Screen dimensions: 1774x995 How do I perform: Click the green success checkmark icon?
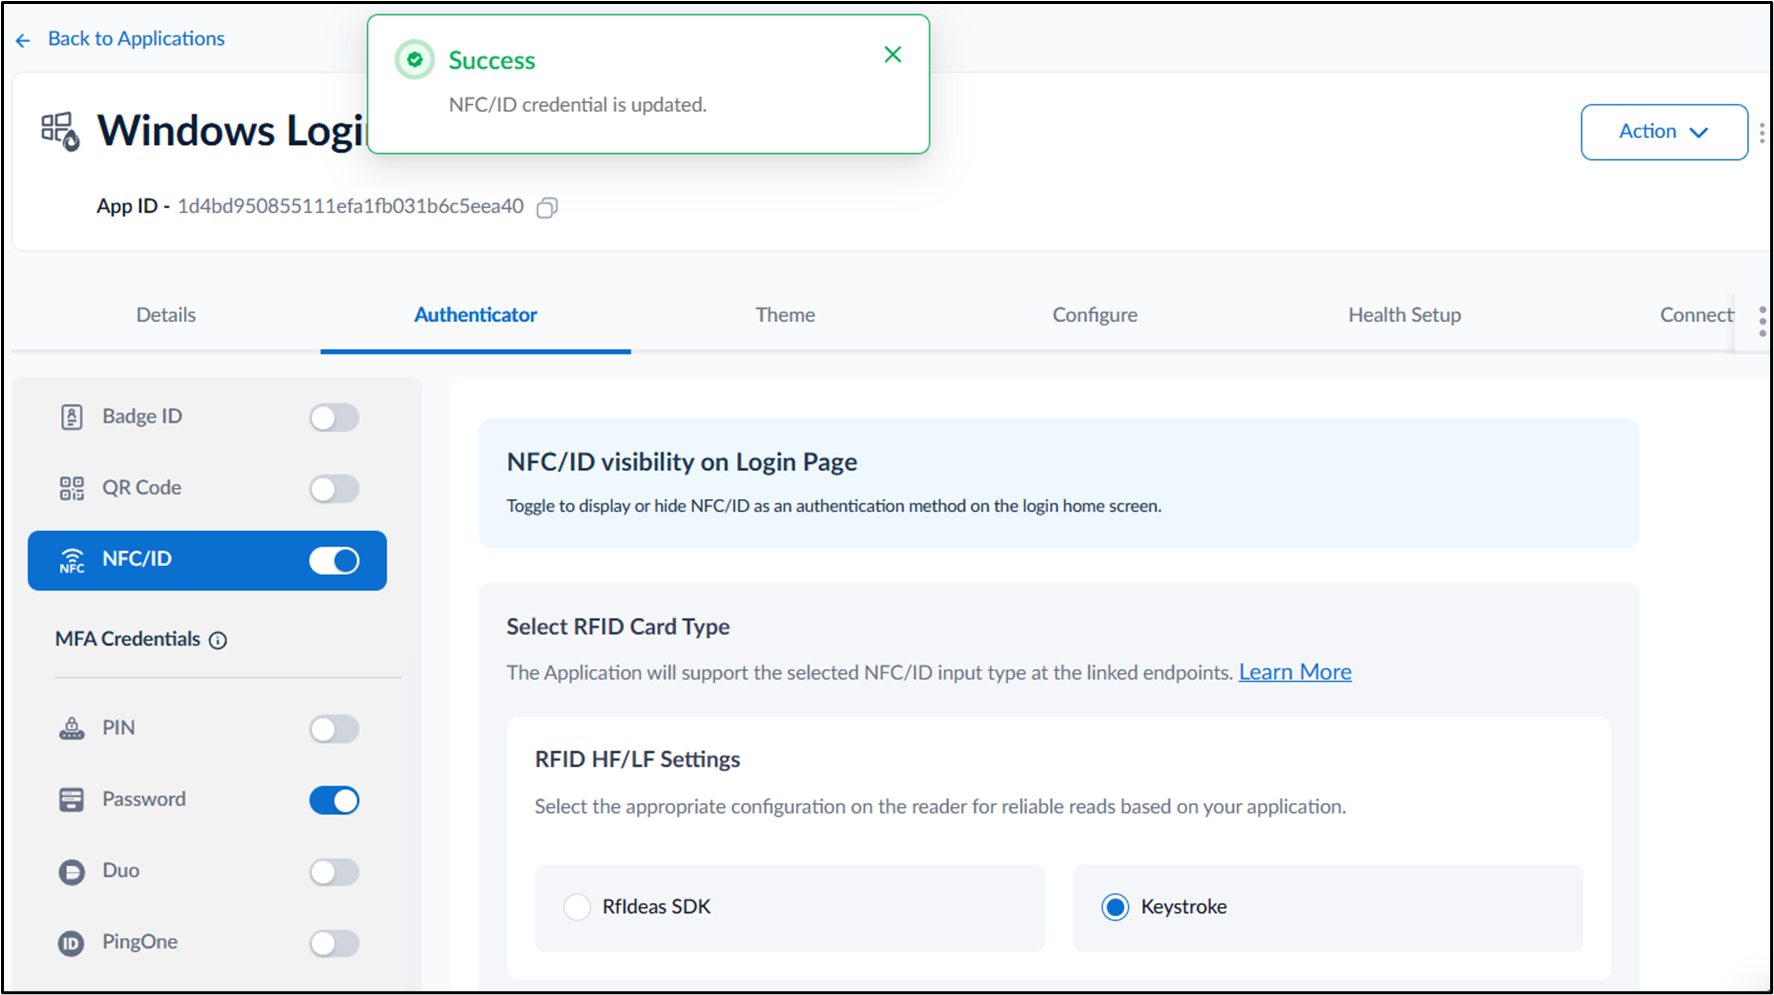click(414, 60)
